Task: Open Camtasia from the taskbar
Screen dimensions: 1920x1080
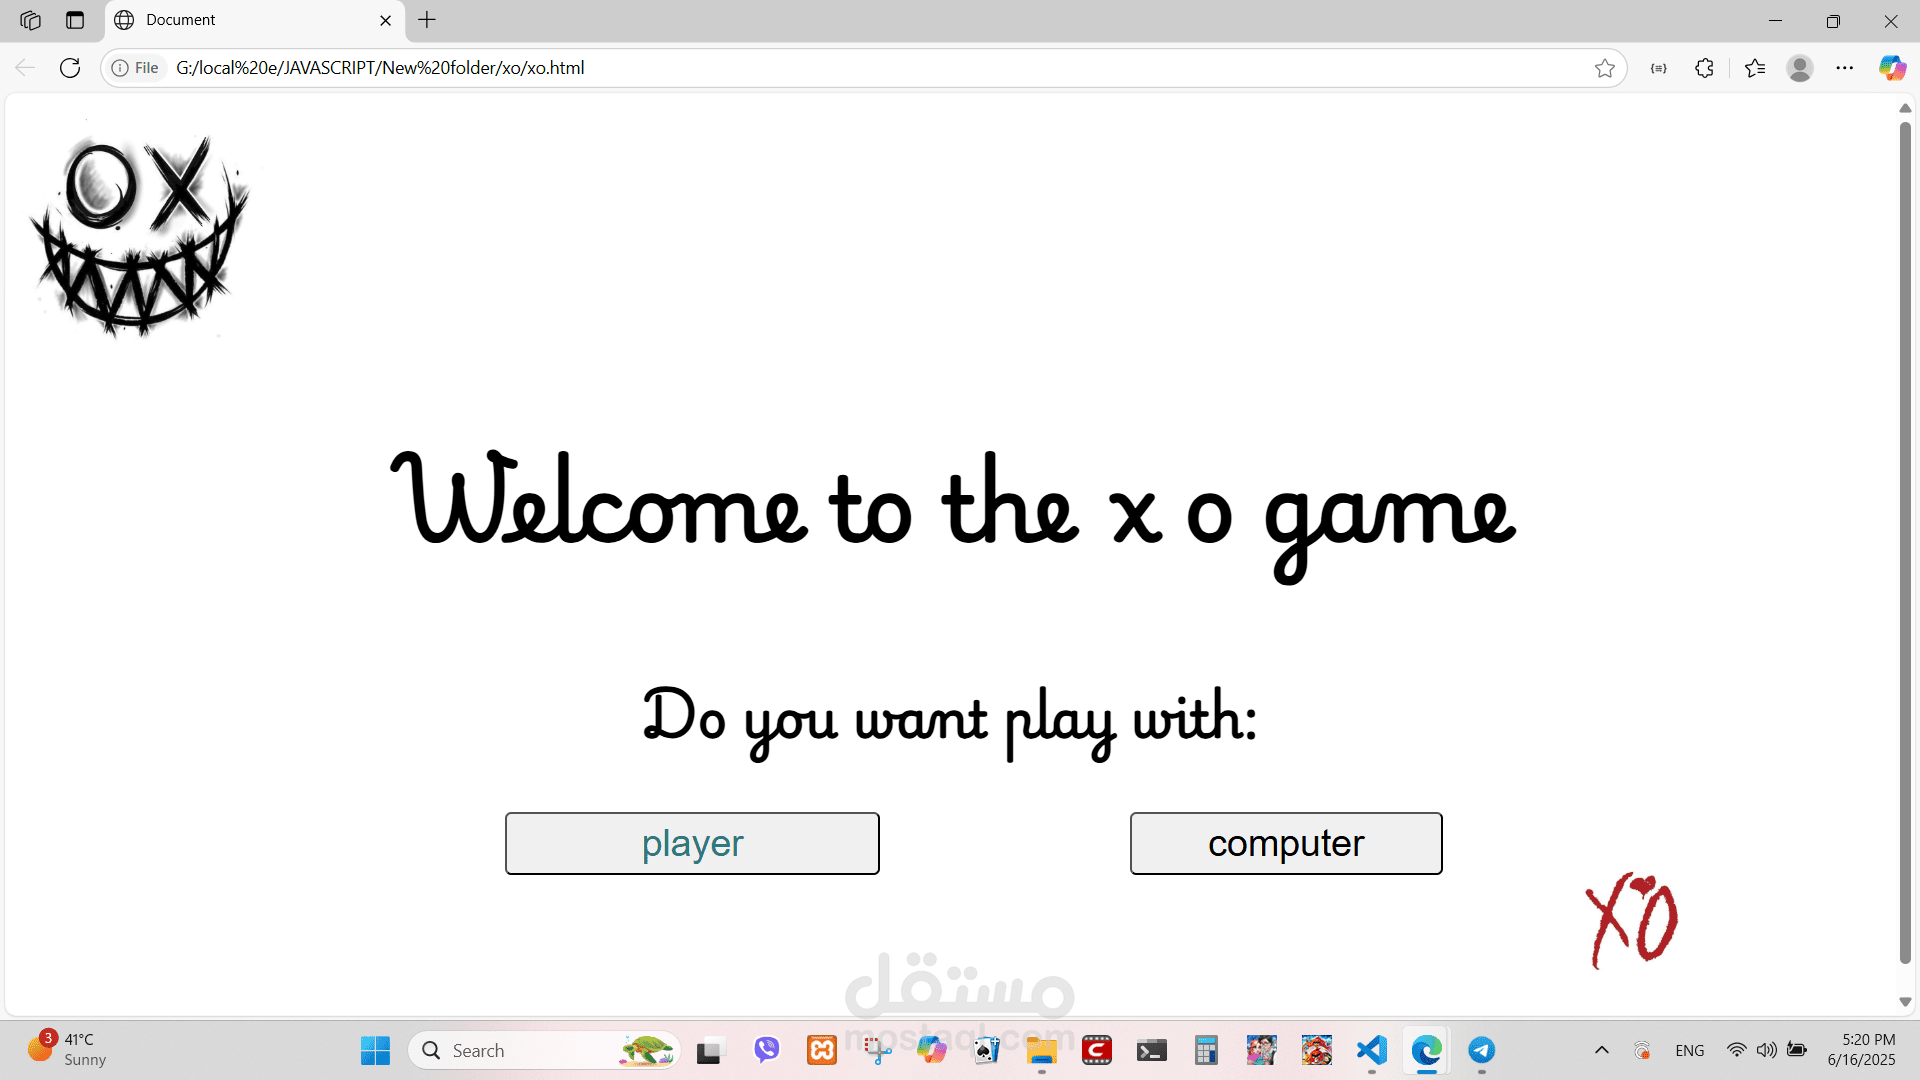Action: (x=1097, y=1050)
